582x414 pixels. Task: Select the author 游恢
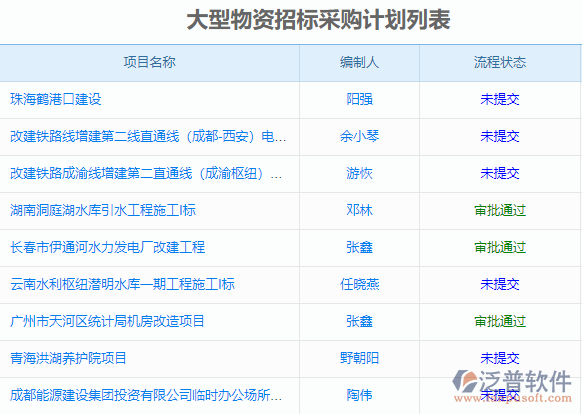click(x=359, y=173)
